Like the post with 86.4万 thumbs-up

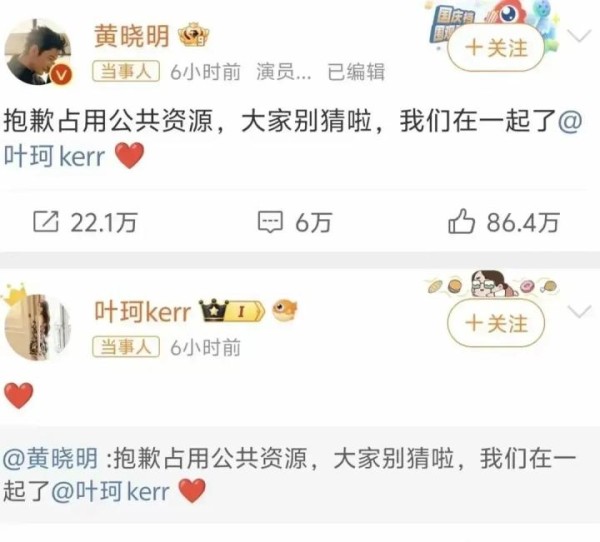click(461, 221)
